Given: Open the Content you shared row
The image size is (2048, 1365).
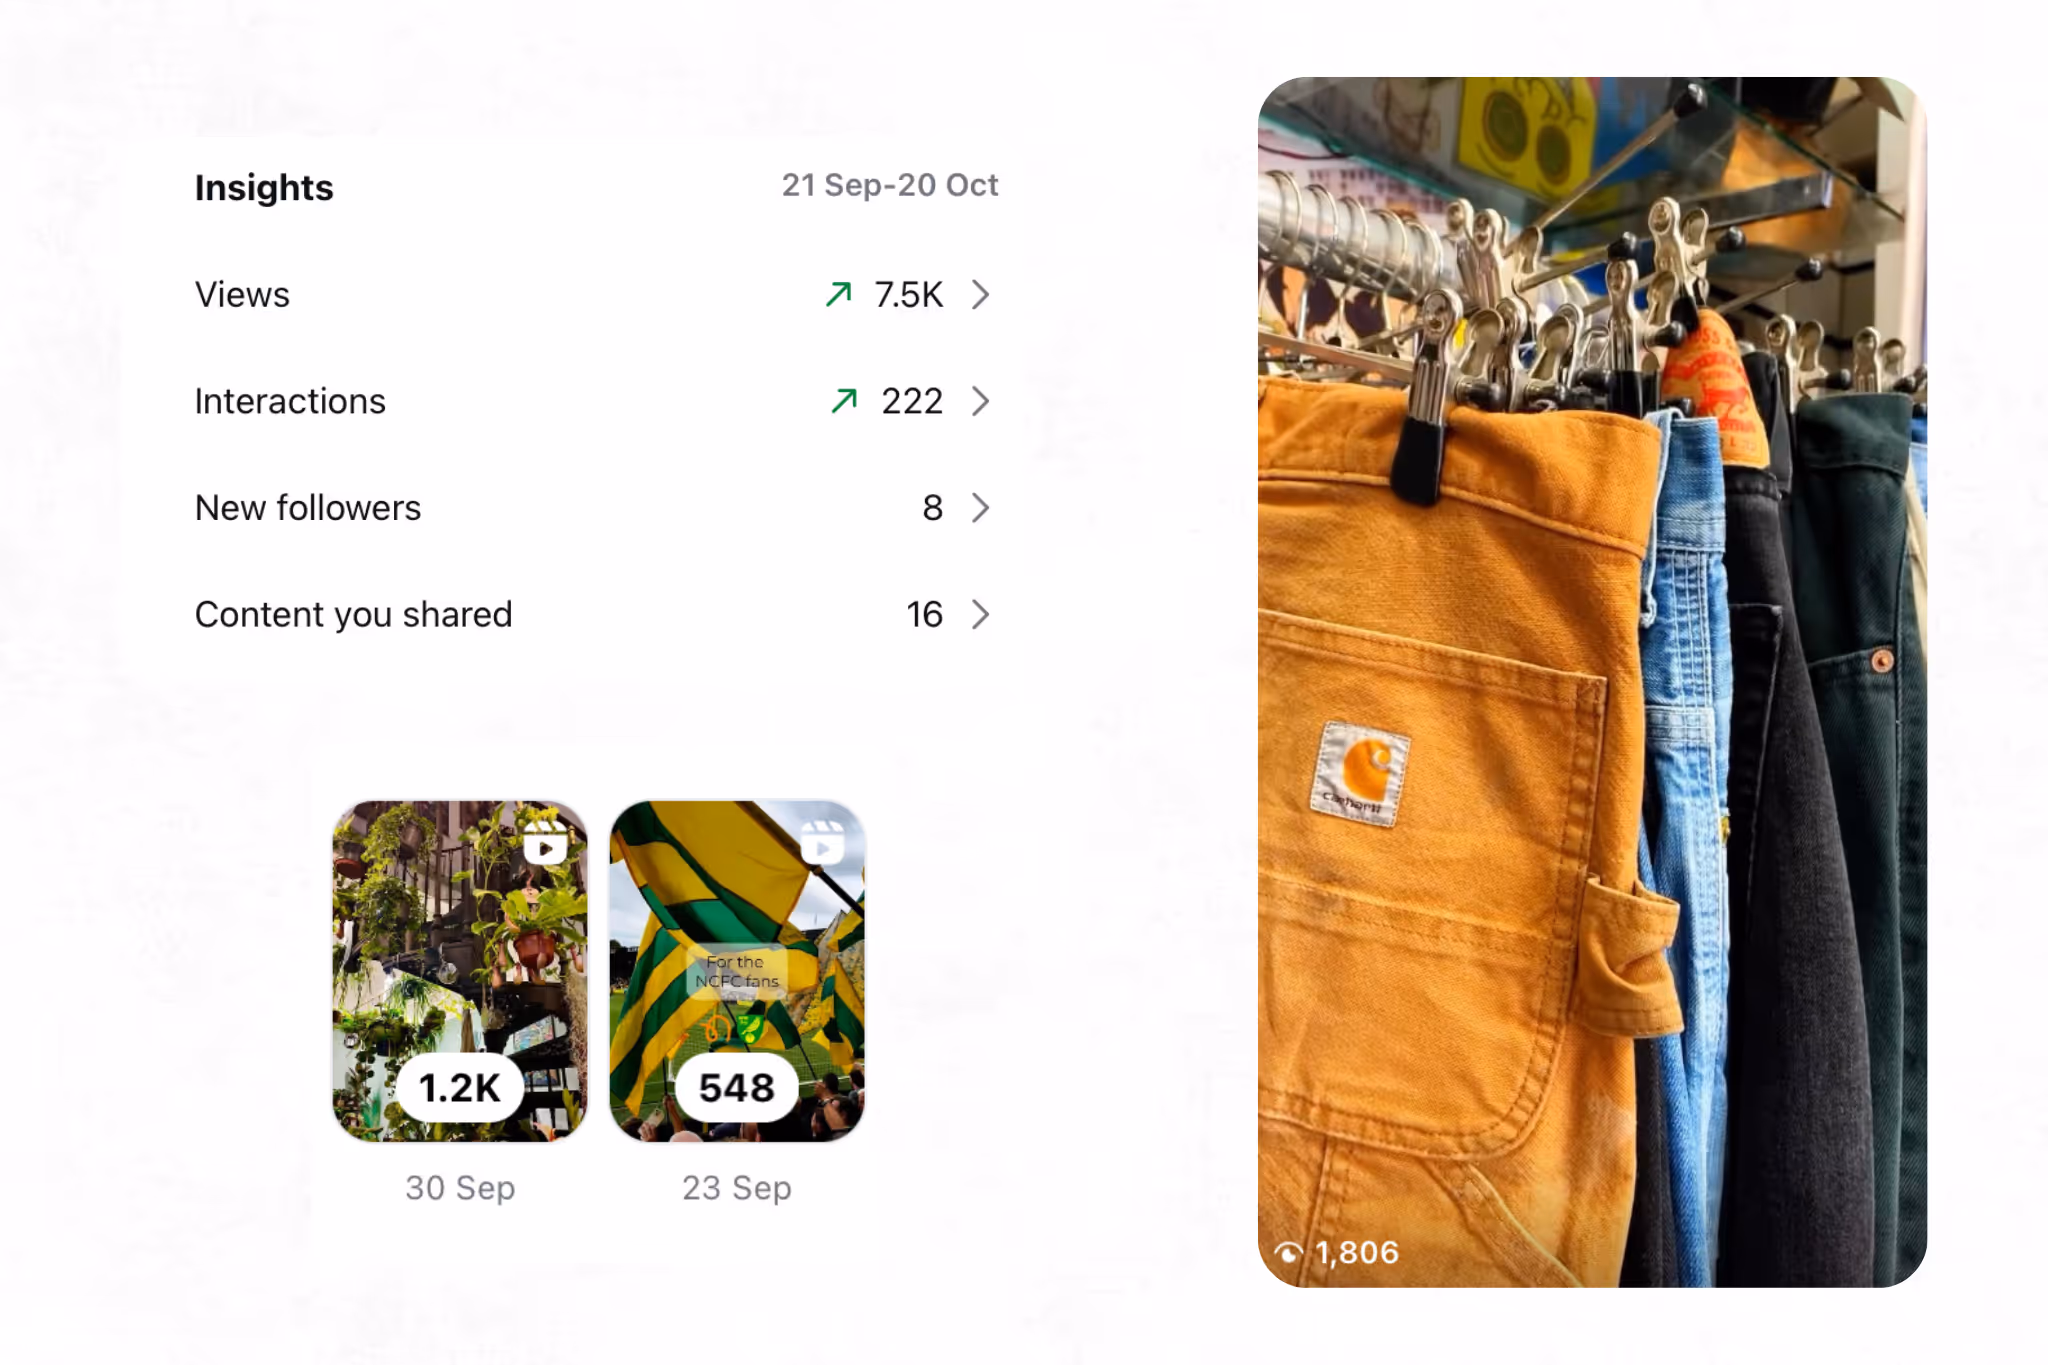Looking at the screenshot, I should [353, 614].
